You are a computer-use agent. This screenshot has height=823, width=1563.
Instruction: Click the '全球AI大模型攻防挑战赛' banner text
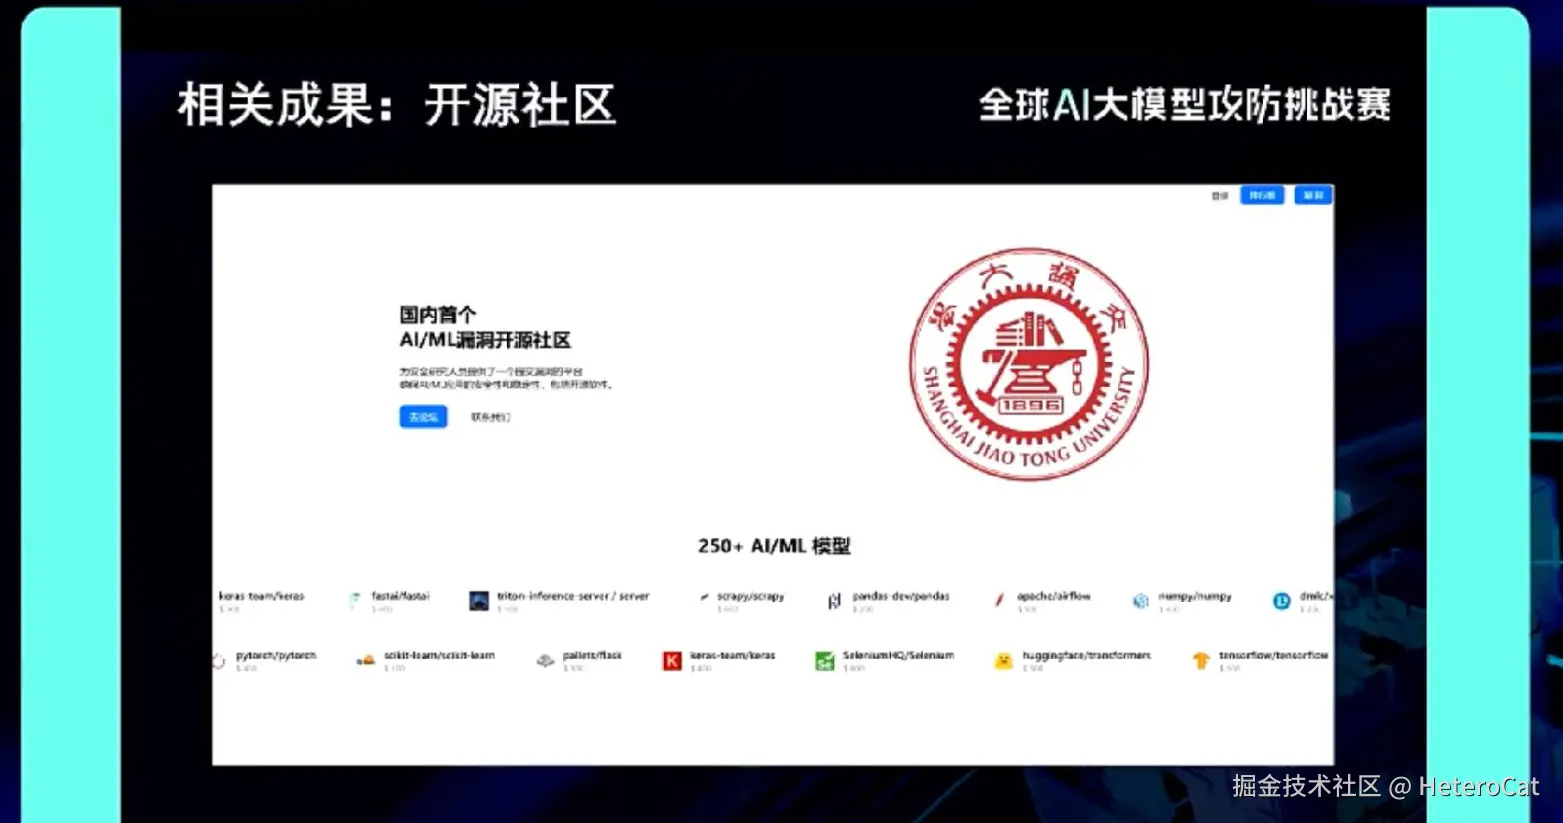[x=1185, y=105]
